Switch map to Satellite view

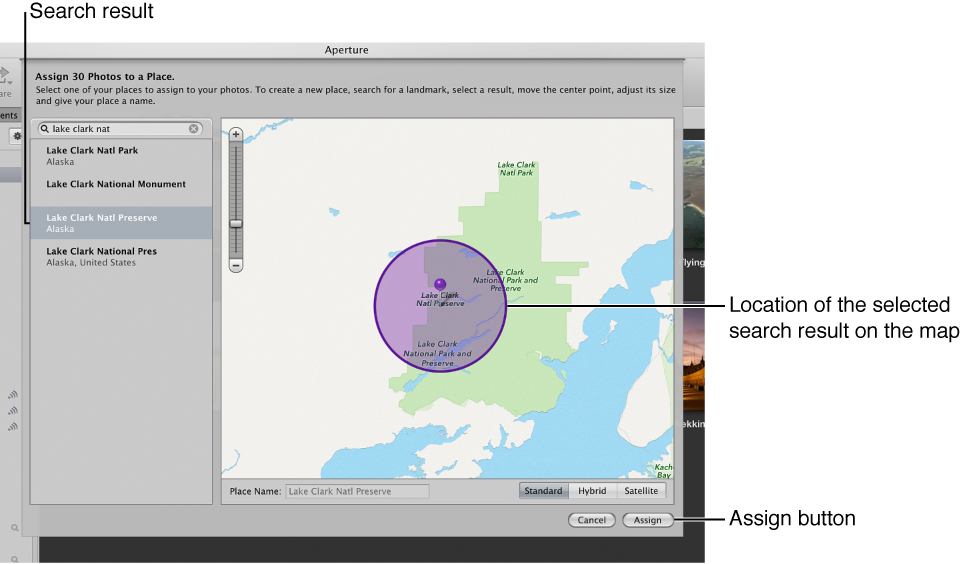(641, 491)
